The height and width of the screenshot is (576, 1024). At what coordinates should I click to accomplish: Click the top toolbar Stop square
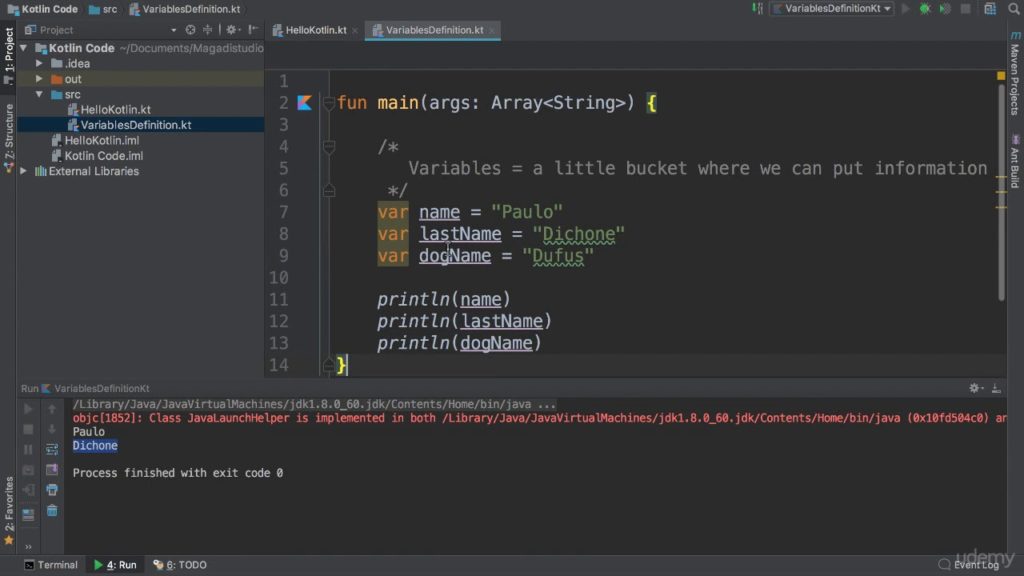(x=965, y=8)
